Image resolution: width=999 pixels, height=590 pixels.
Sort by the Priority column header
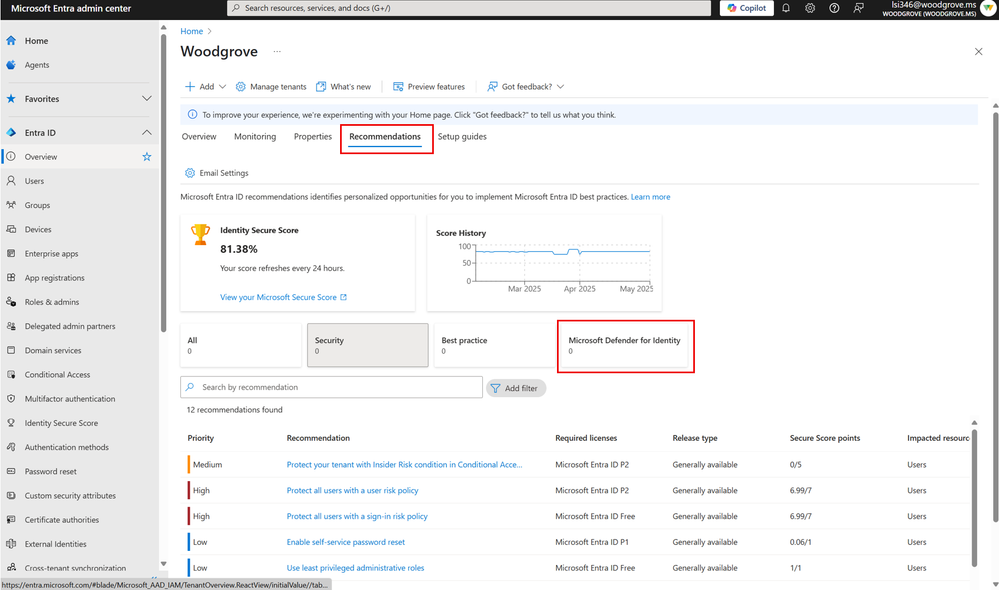pos(201,438)
